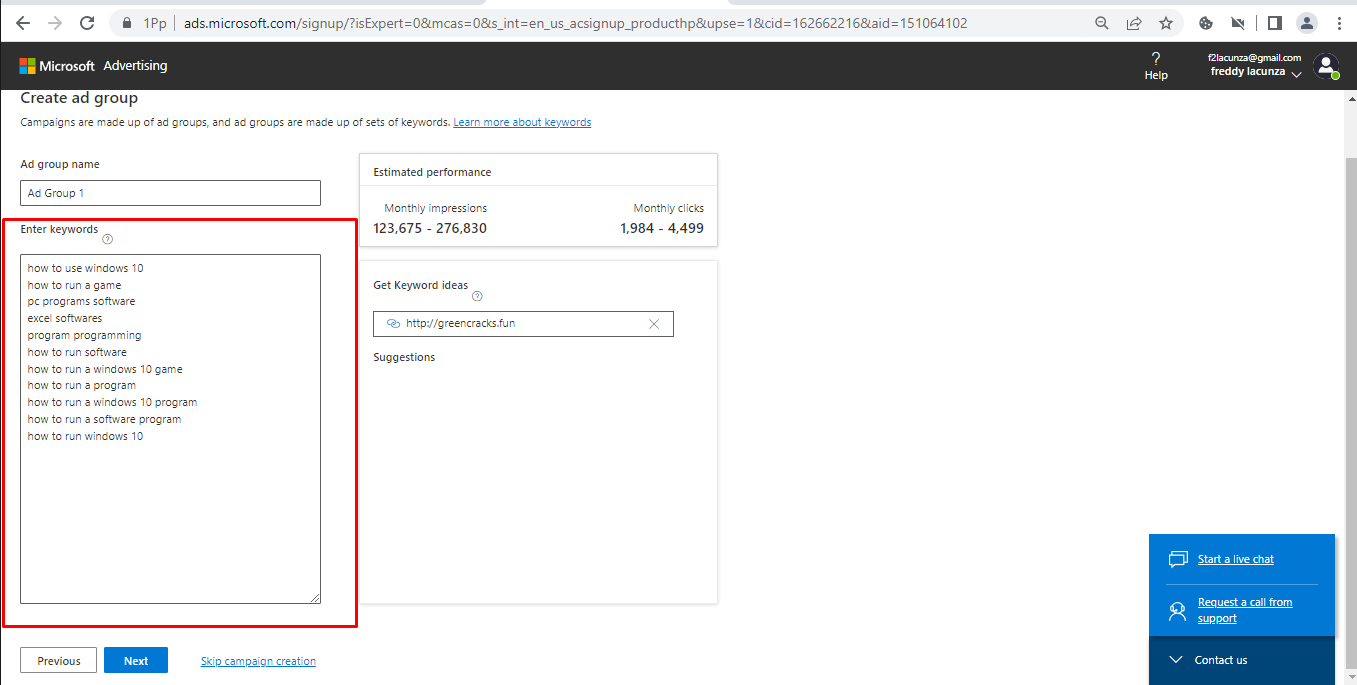Go back with the browser back arrow
The image size is (1357, 685).
pos(23,22)
